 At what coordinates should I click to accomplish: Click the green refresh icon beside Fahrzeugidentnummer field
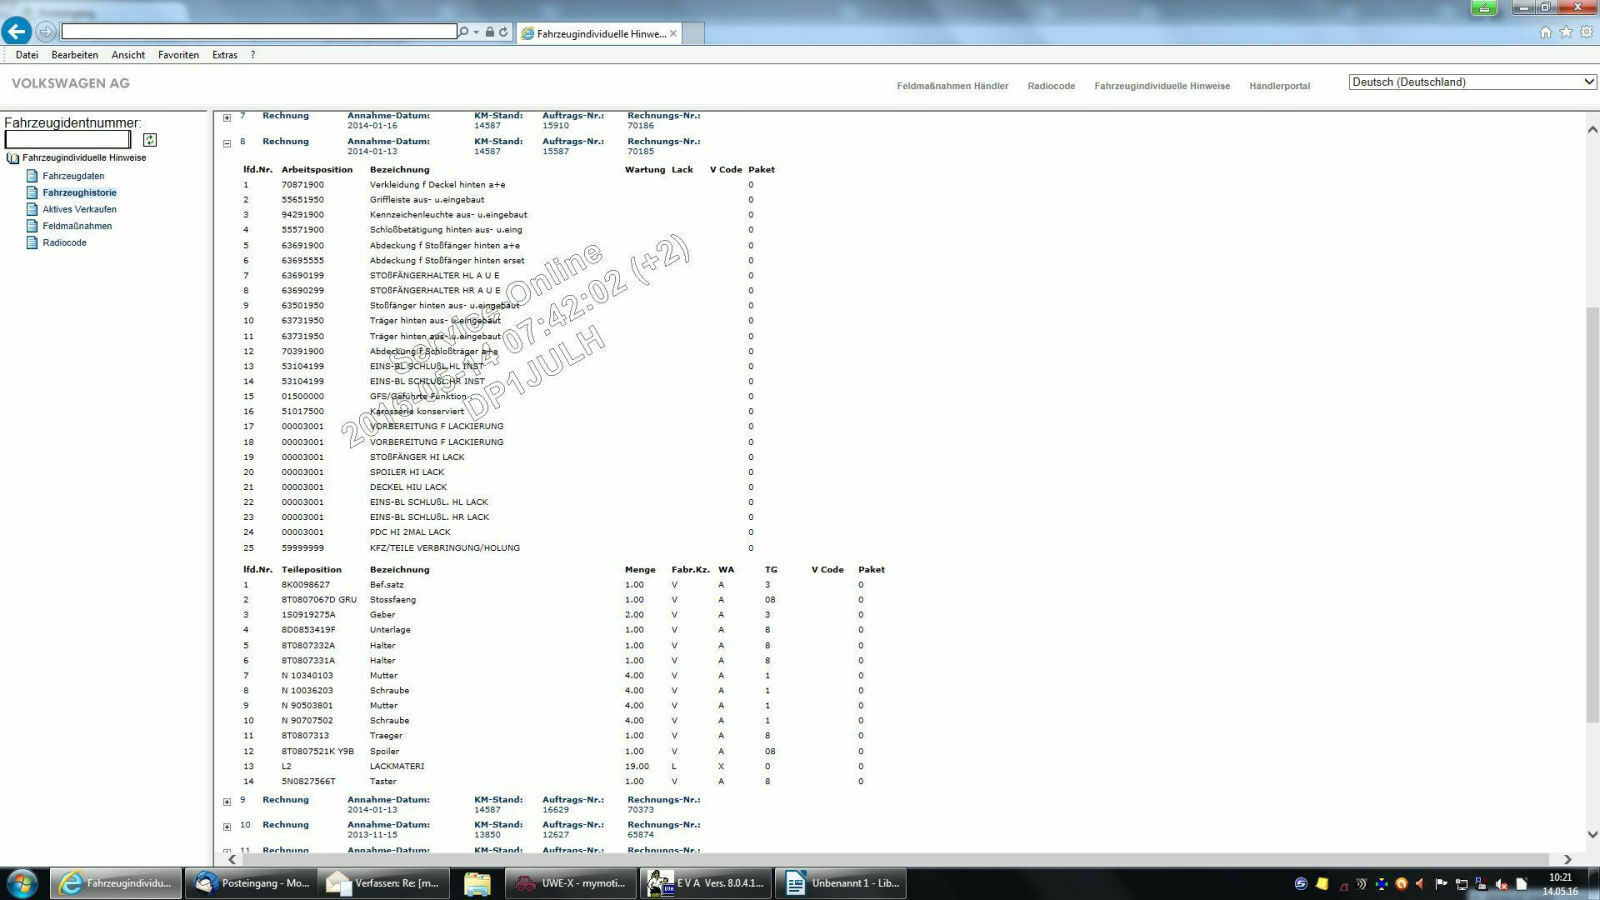click(x=150, y=140)
